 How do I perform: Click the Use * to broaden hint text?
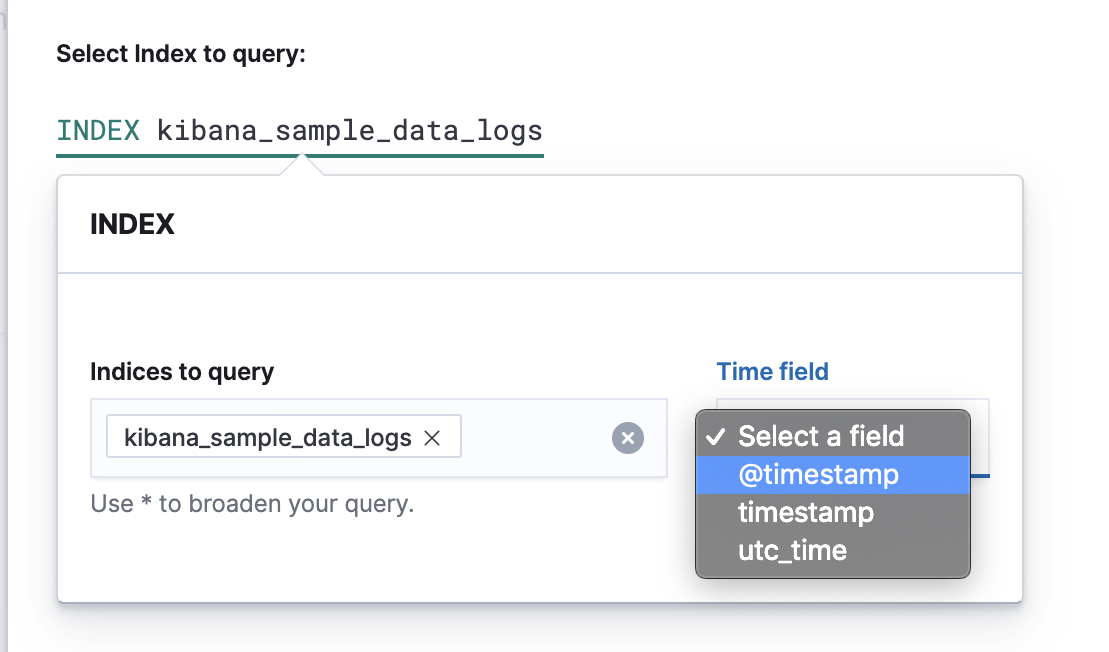point(252,504)
